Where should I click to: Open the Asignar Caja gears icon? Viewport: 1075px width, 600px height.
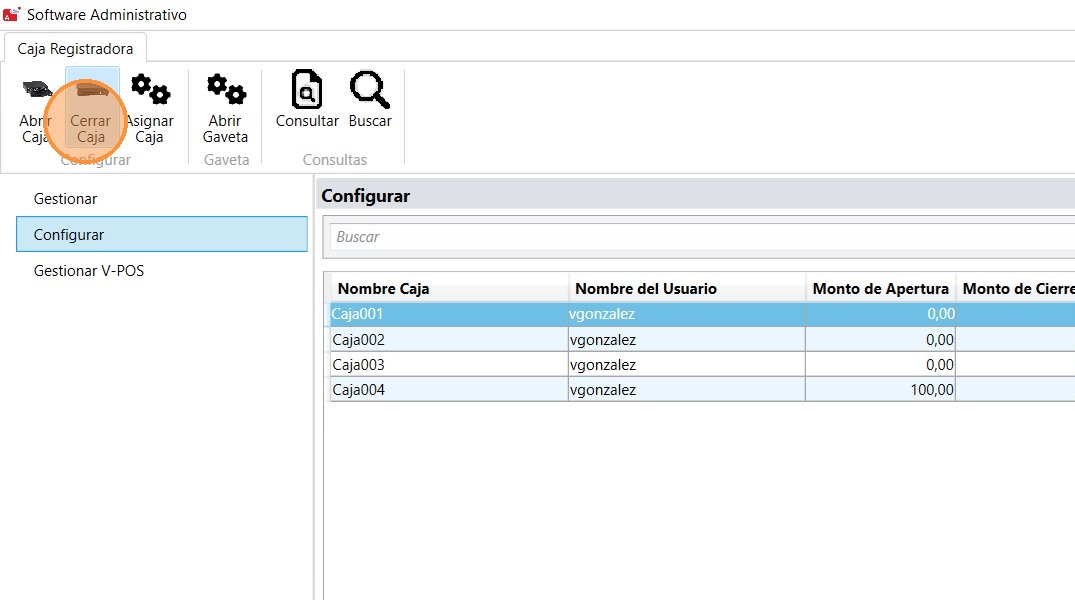click(x=150, y=90)
